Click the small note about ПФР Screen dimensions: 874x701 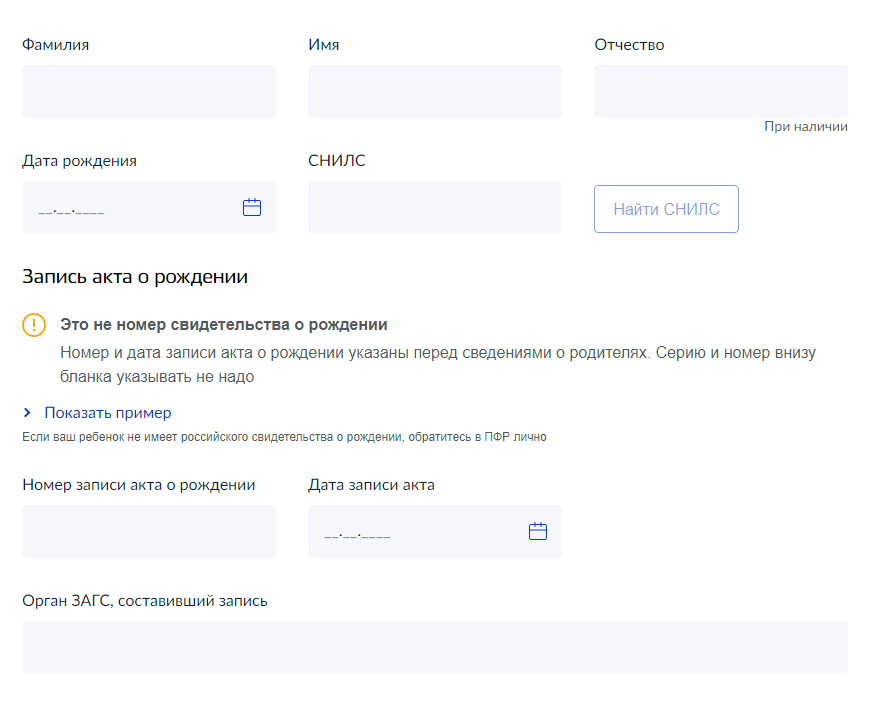tap(284, 437)
